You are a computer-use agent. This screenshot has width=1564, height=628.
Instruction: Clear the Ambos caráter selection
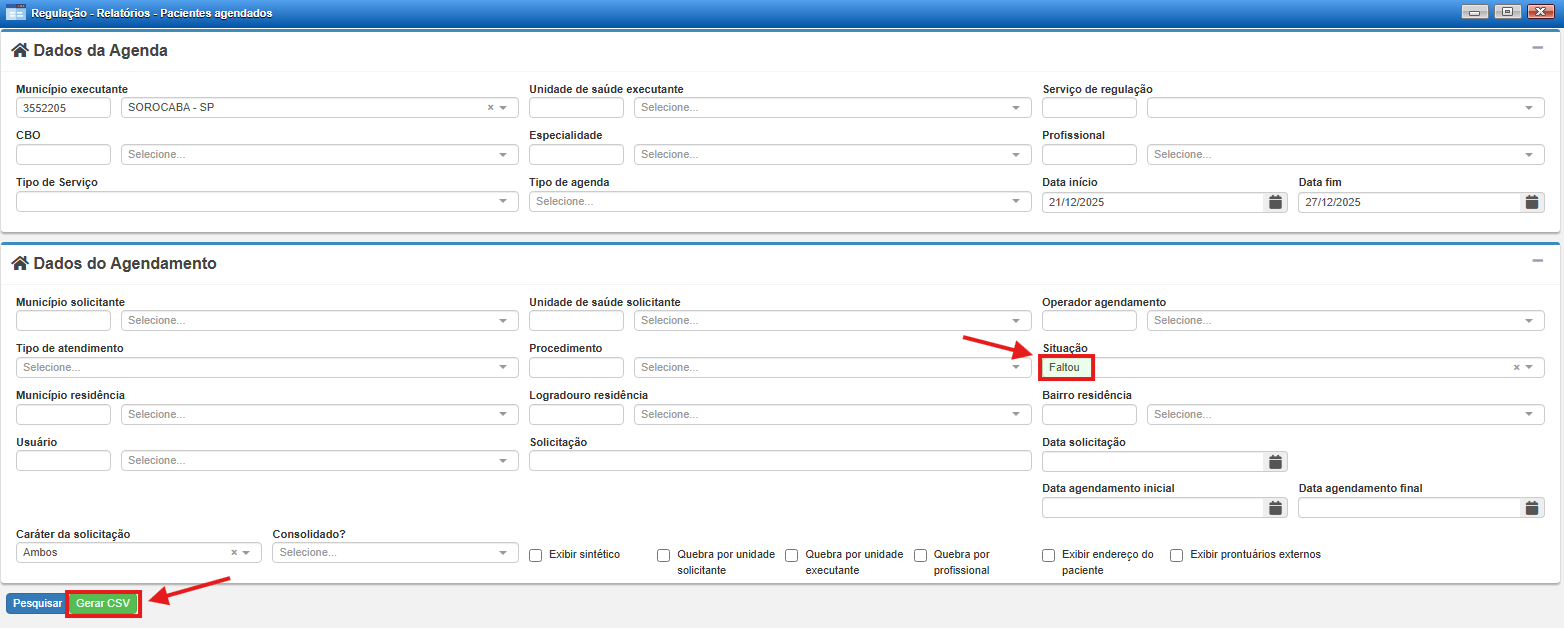tap(234, 553)
